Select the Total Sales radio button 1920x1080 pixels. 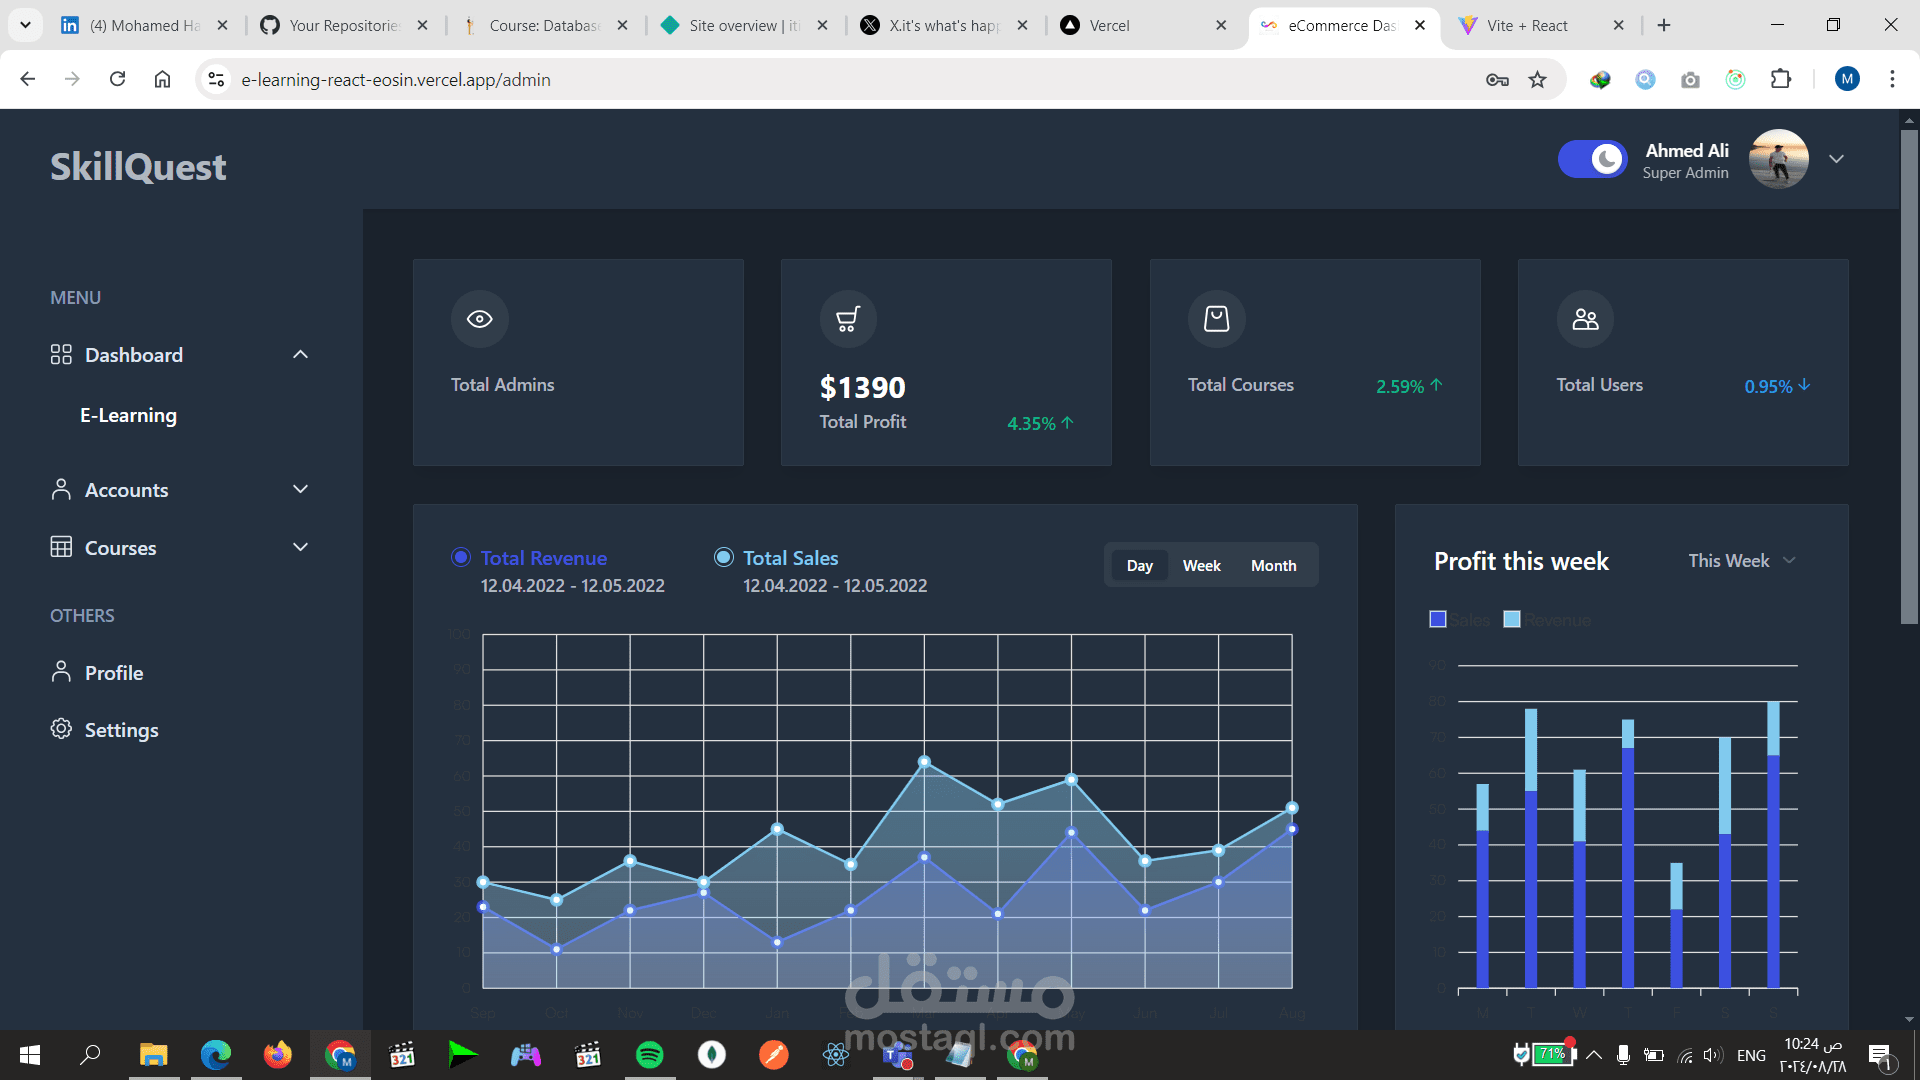[x=723, y=557]
